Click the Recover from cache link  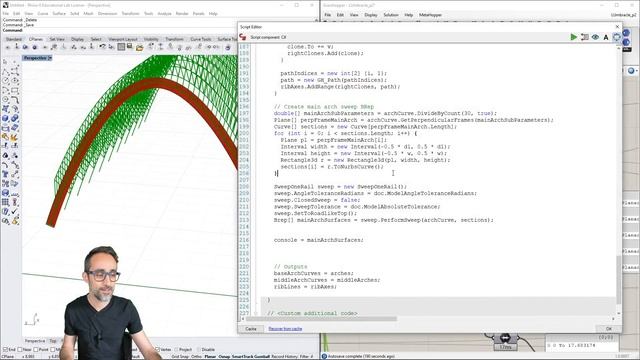coord(285,329)
